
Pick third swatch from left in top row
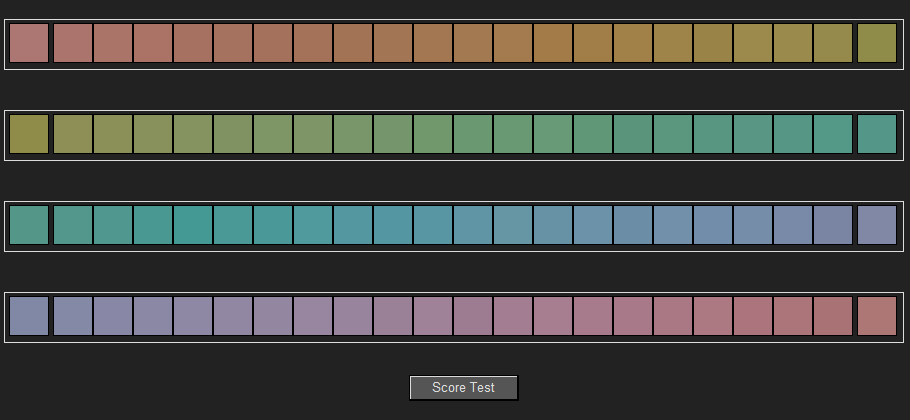(113, 43)
